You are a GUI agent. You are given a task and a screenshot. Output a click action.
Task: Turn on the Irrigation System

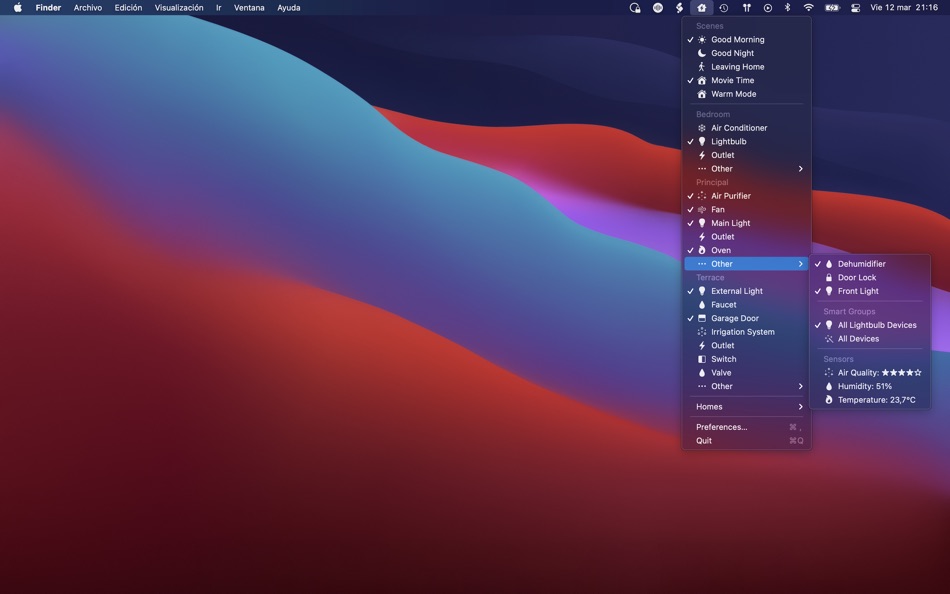(x=746, y=332)
